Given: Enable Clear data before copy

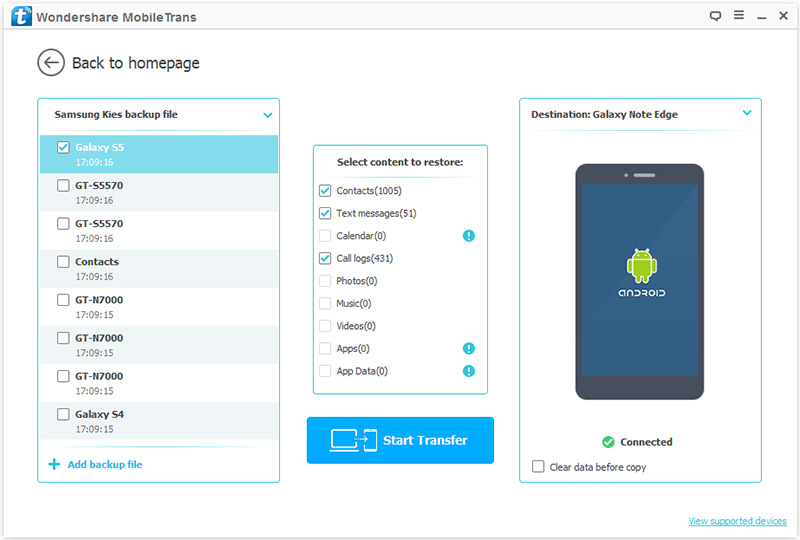Looking at the screenshot, I should 539,467.
